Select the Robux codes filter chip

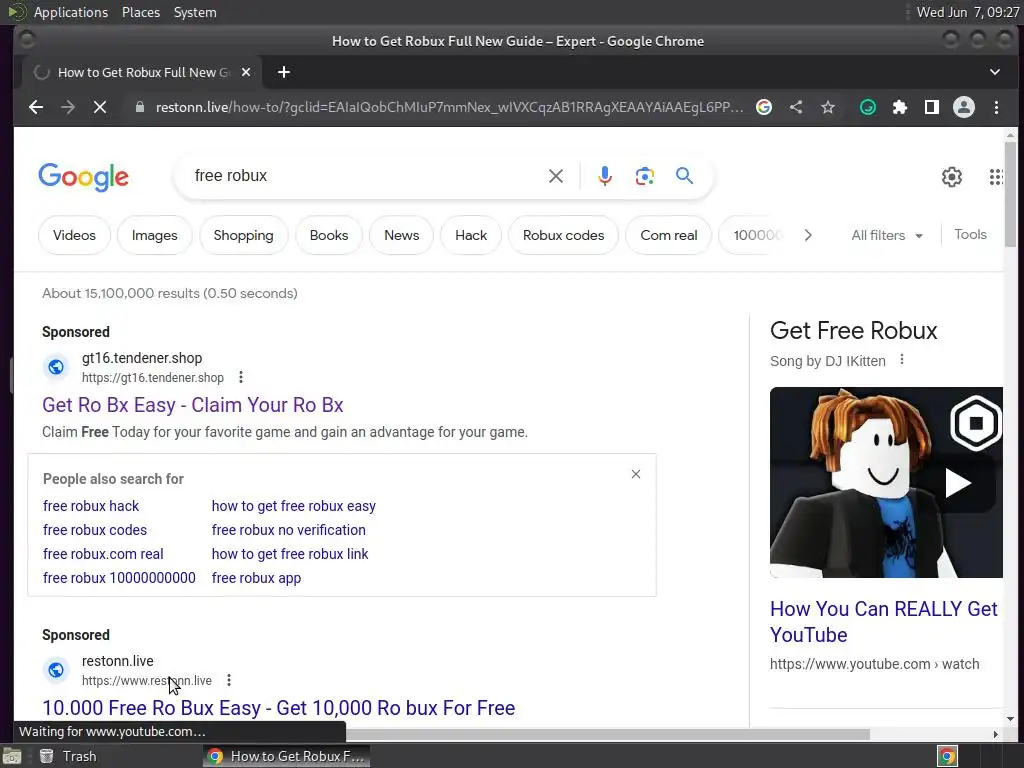point(564,235)
